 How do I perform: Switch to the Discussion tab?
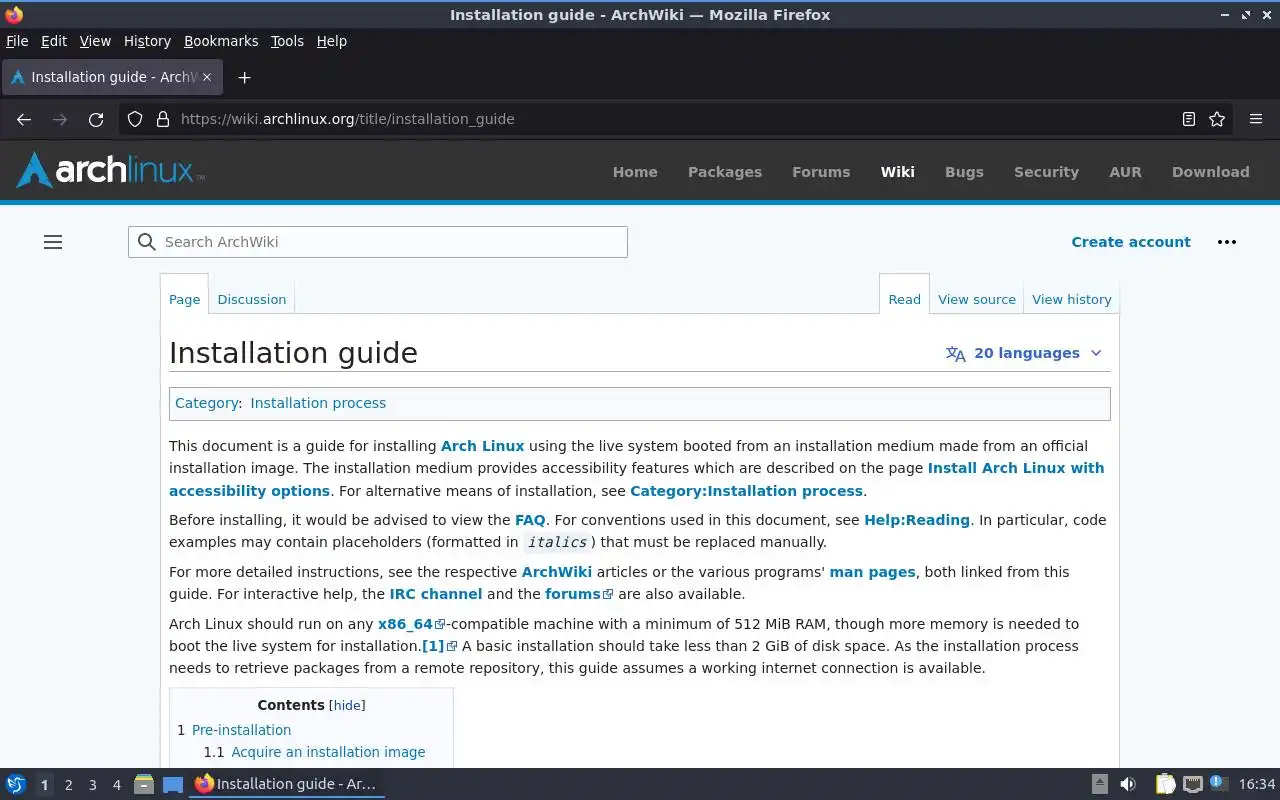(252, 299)
